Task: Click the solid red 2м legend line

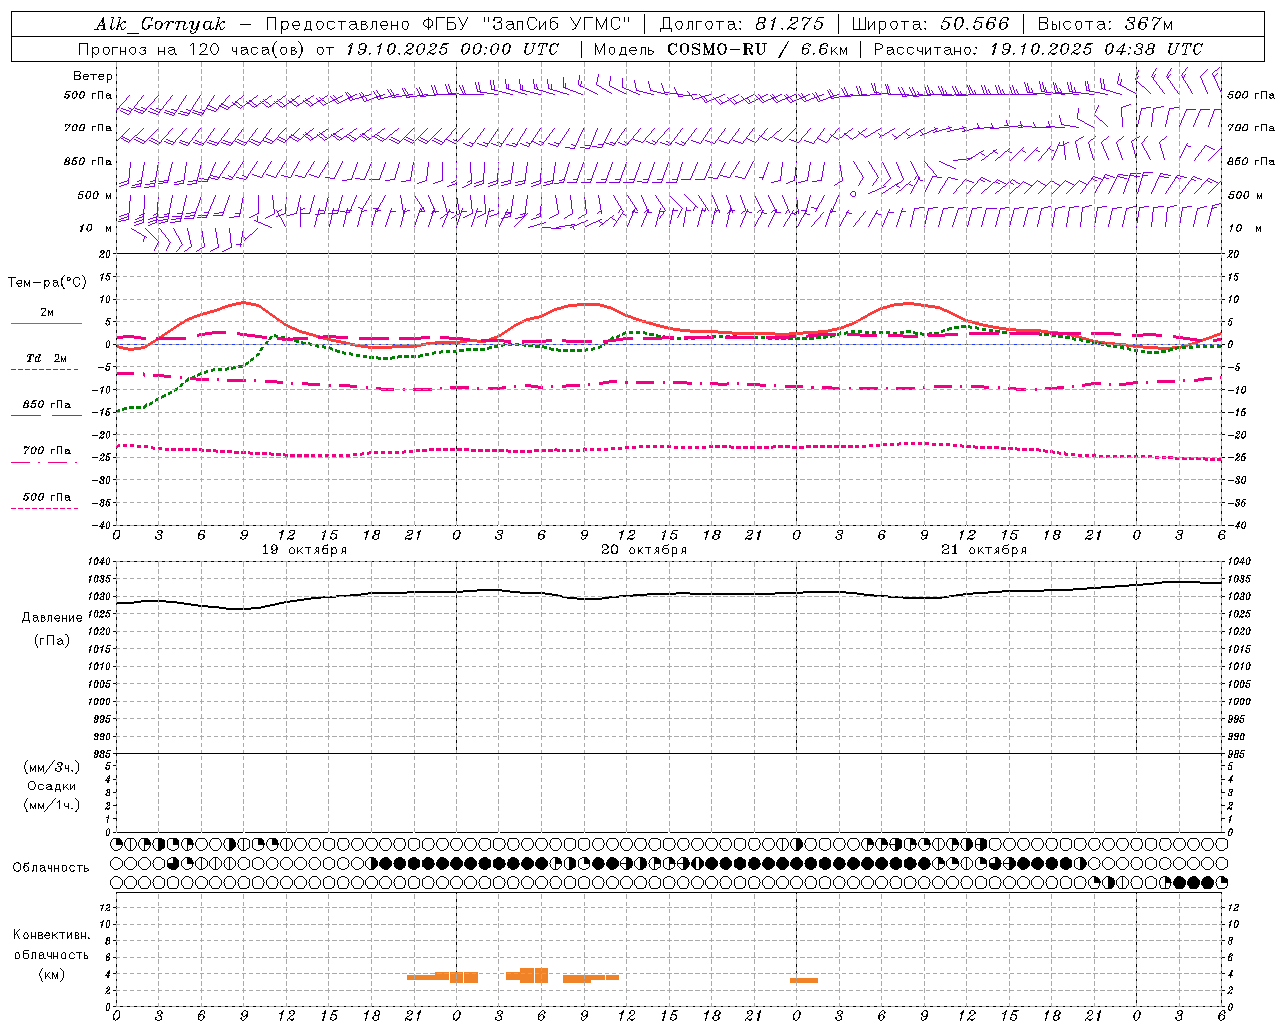Action: (46, 323)
